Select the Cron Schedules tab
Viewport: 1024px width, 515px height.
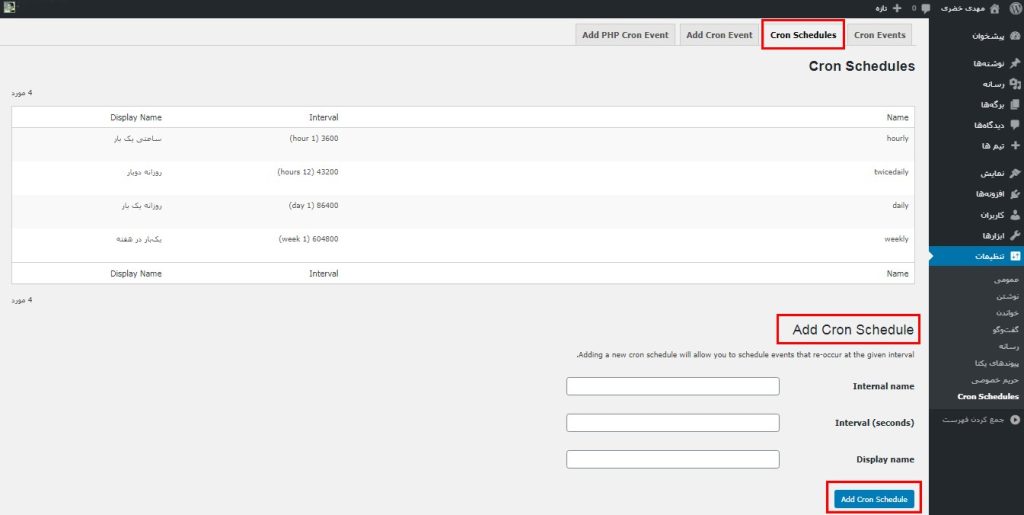click(x=803, y=35)
